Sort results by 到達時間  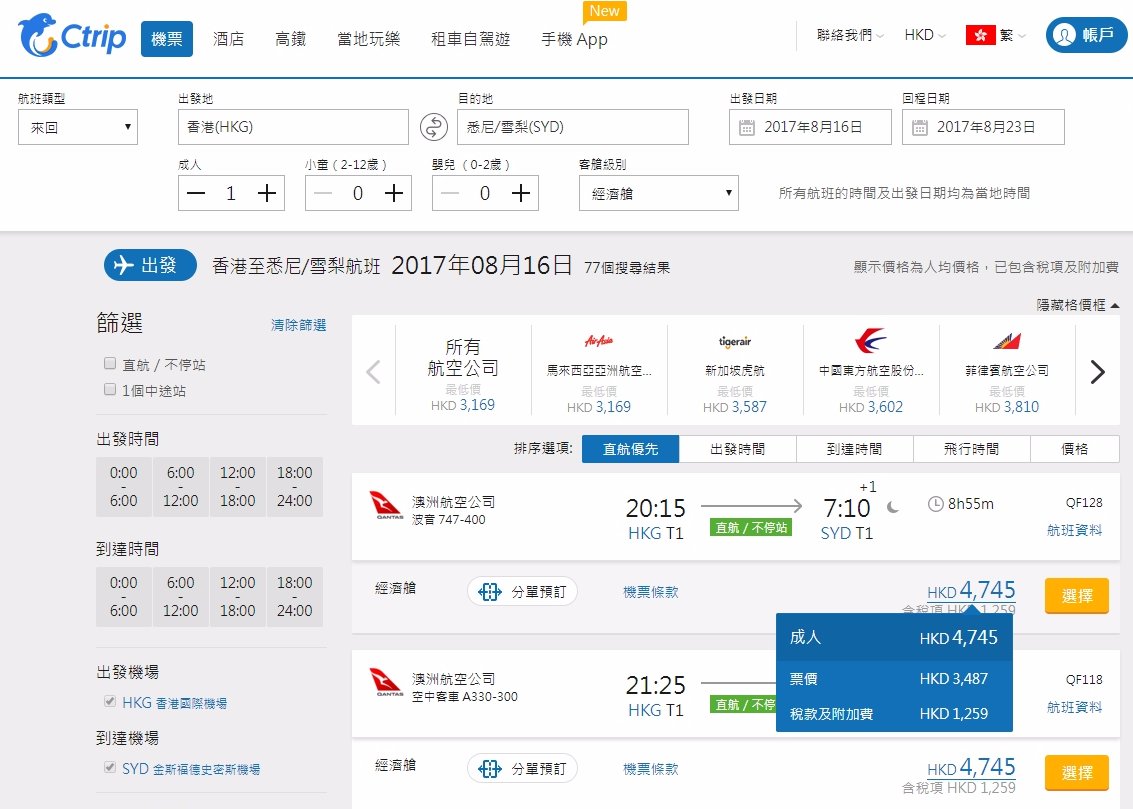[x=855, y=449]
